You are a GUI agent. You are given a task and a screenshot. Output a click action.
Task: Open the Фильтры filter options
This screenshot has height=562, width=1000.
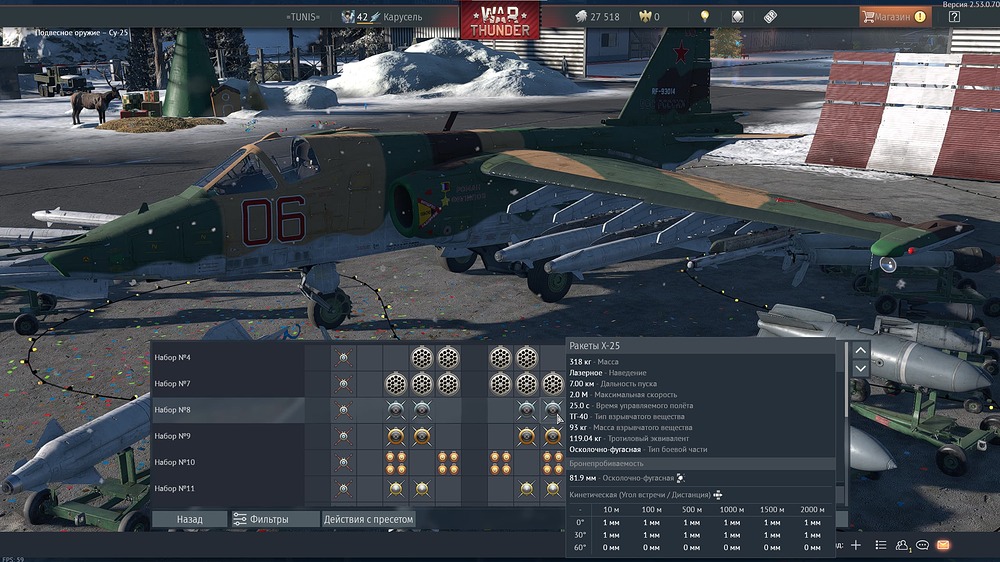pos(262,519)
